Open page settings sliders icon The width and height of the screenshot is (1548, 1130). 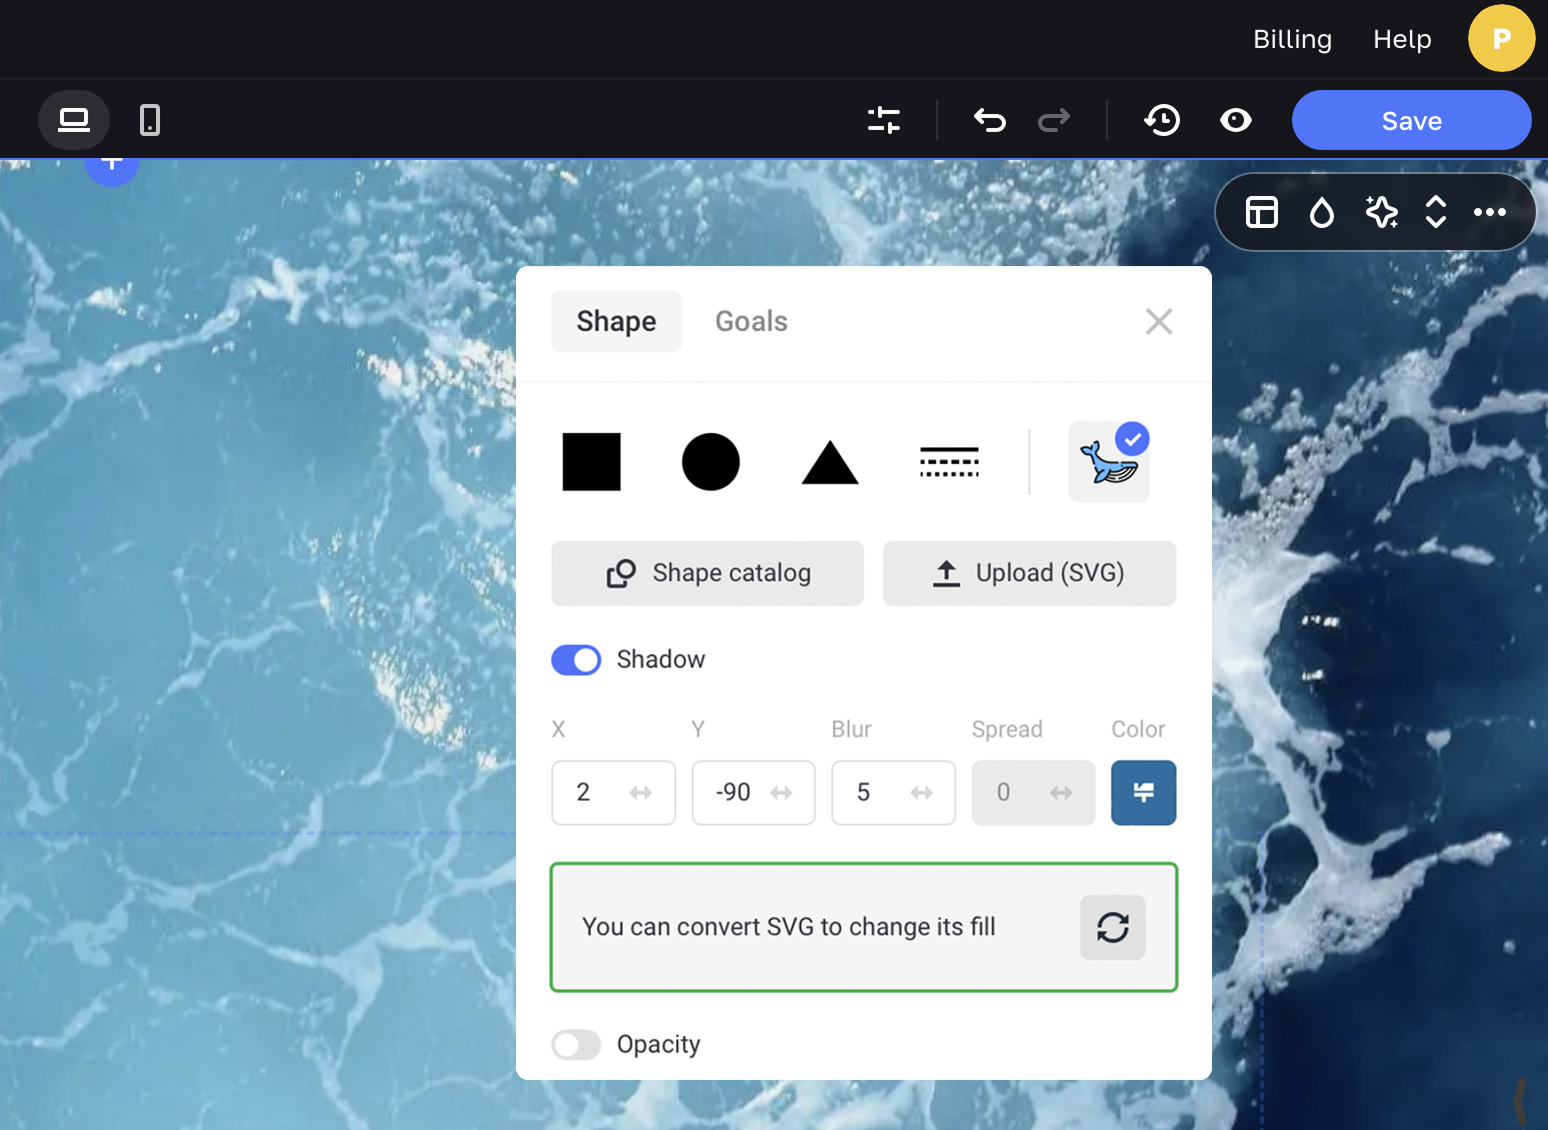(883, 121)
